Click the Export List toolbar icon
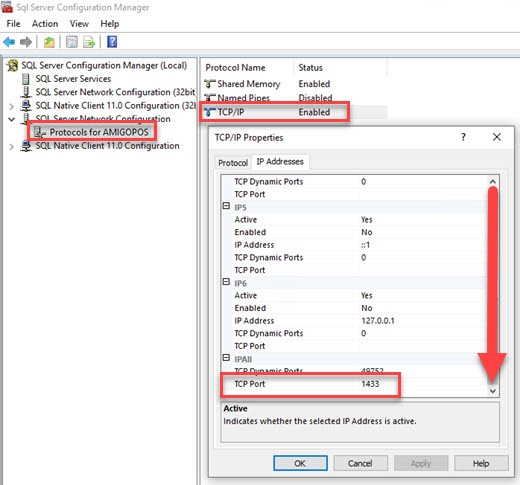This screenshot has height=485, width=520. pyautogui.click(x=89, y=42)
